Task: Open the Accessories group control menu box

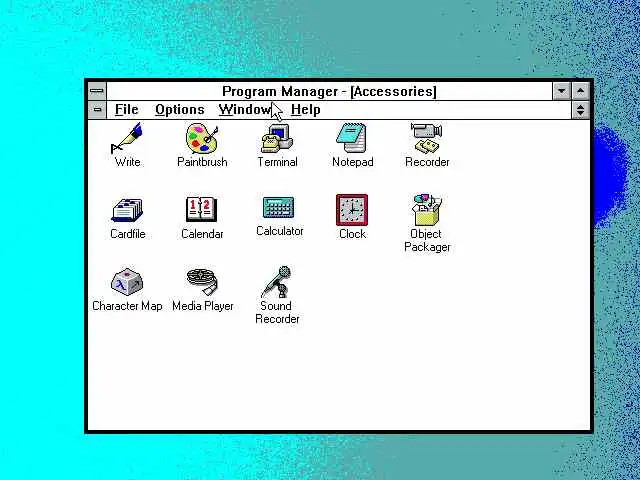Action: (x=97, y=110)
